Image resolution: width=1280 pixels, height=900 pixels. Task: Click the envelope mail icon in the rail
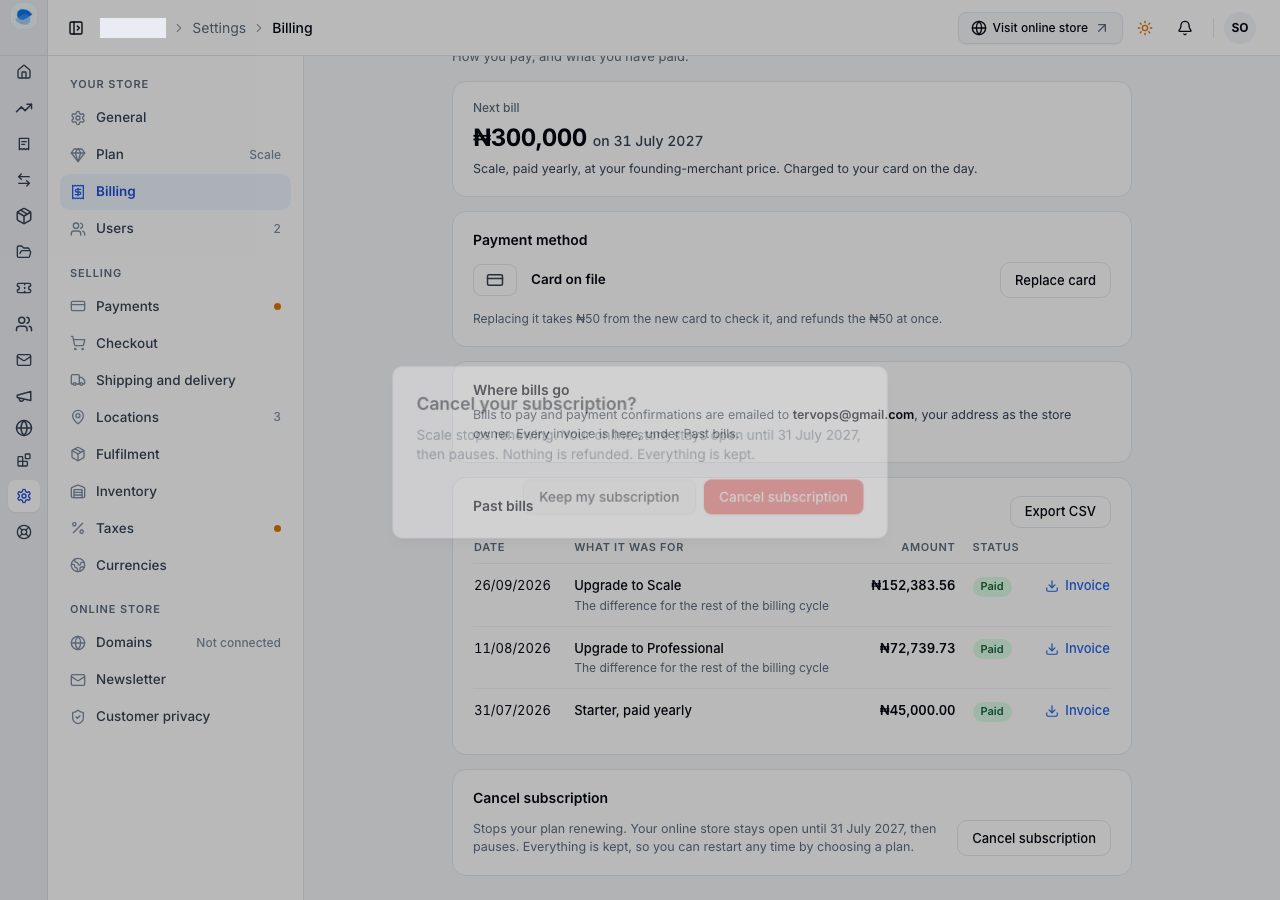pos(24,360)
